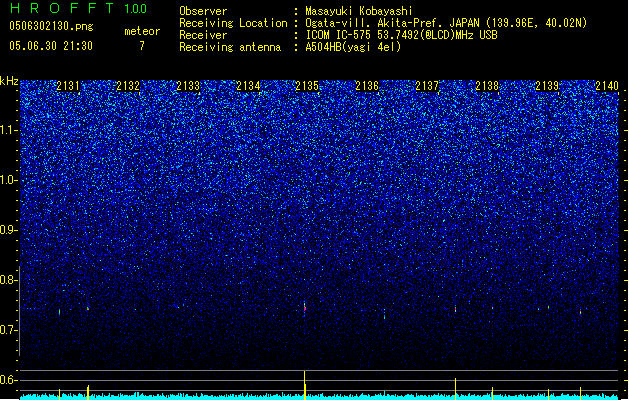Click the Receiving antenna label
The width and height of the screenshot is (629, 400).
click(x=230, y=47)
